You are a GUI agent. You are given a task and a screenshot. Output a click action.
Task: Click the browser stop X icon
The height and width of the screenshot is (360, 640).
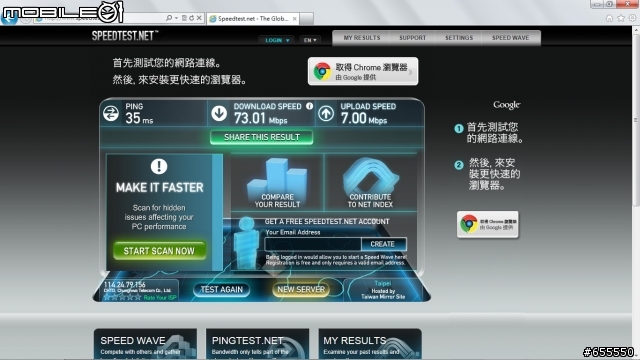pos(199,18)
